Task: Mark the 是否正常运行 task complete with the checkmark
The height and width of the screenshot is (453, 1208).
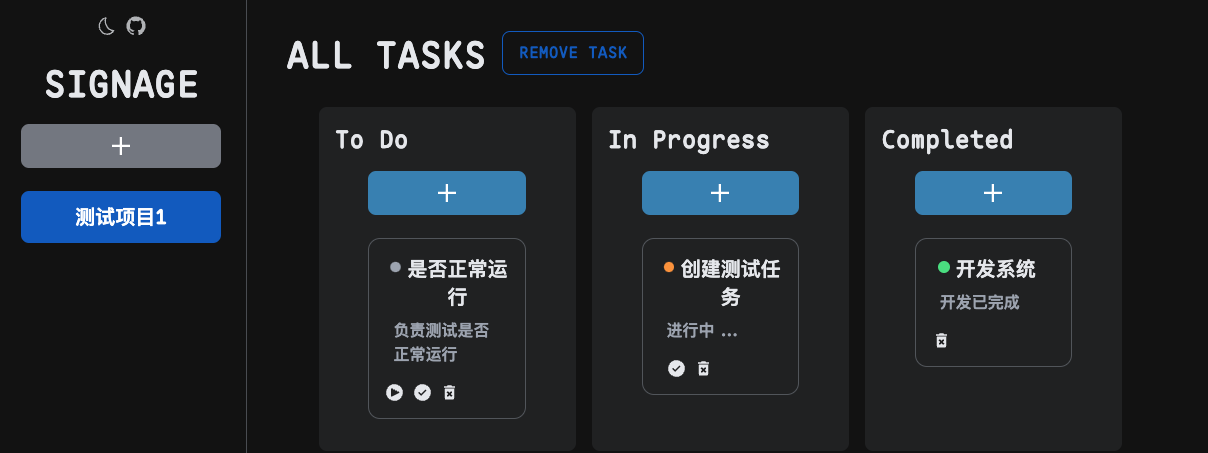Action: [x=422, y=393]
